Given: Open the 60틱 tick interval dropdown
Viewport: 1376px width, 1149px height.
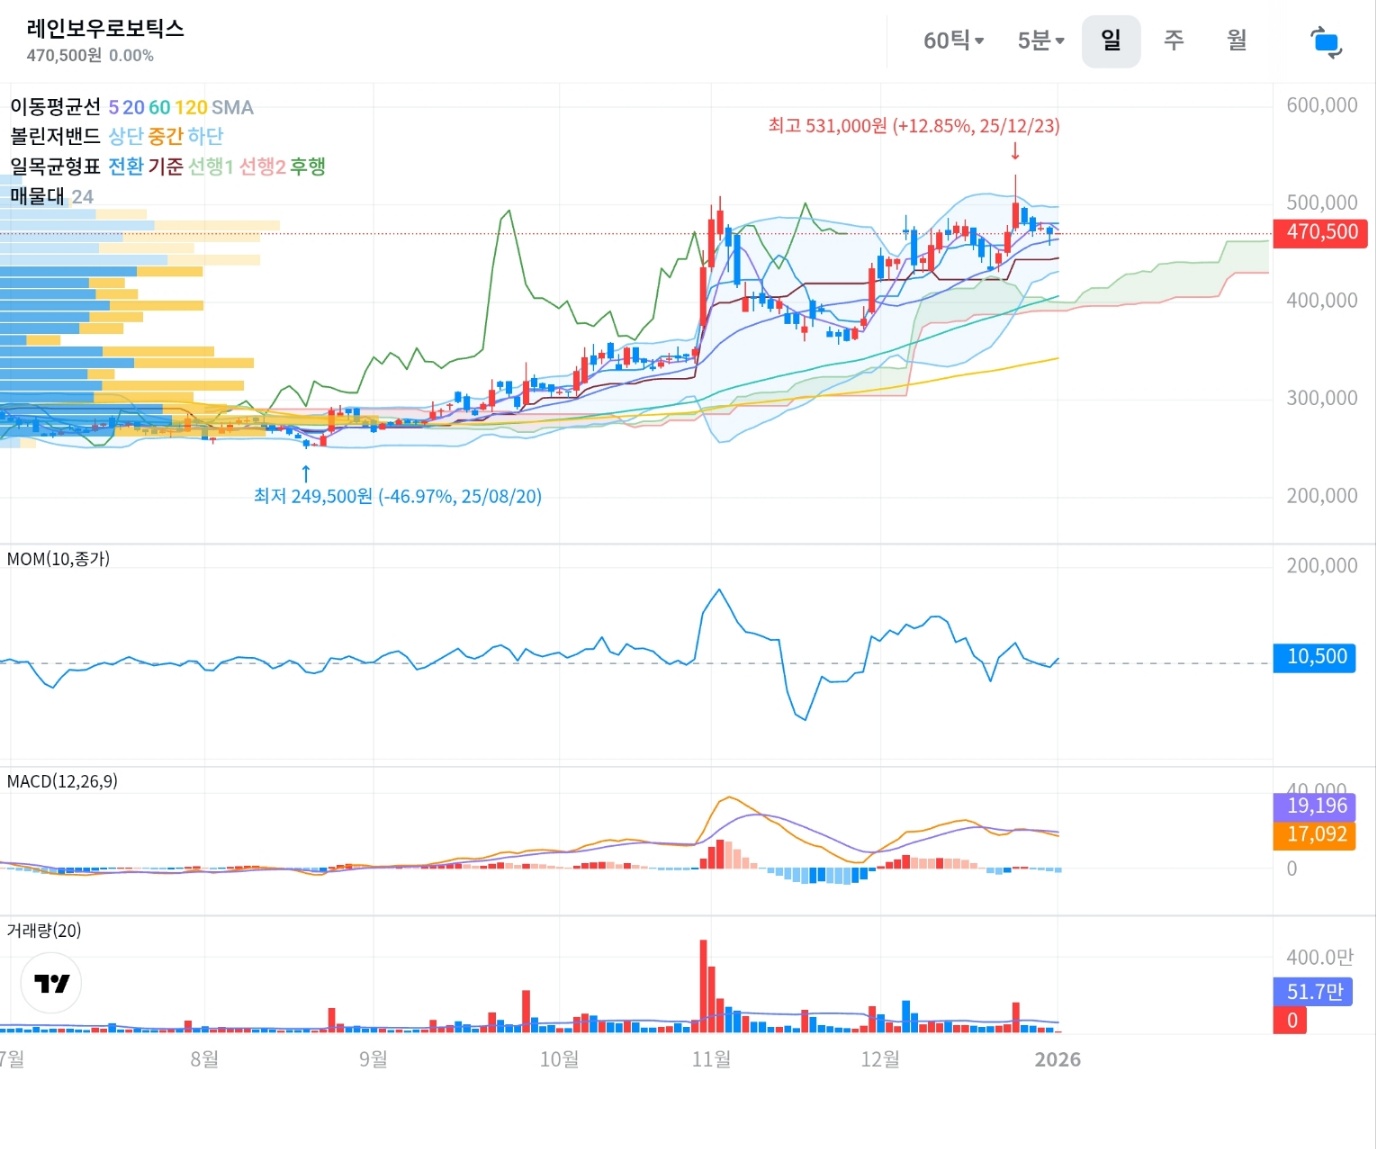Looking at the screenshot, I should click(953, 41).
